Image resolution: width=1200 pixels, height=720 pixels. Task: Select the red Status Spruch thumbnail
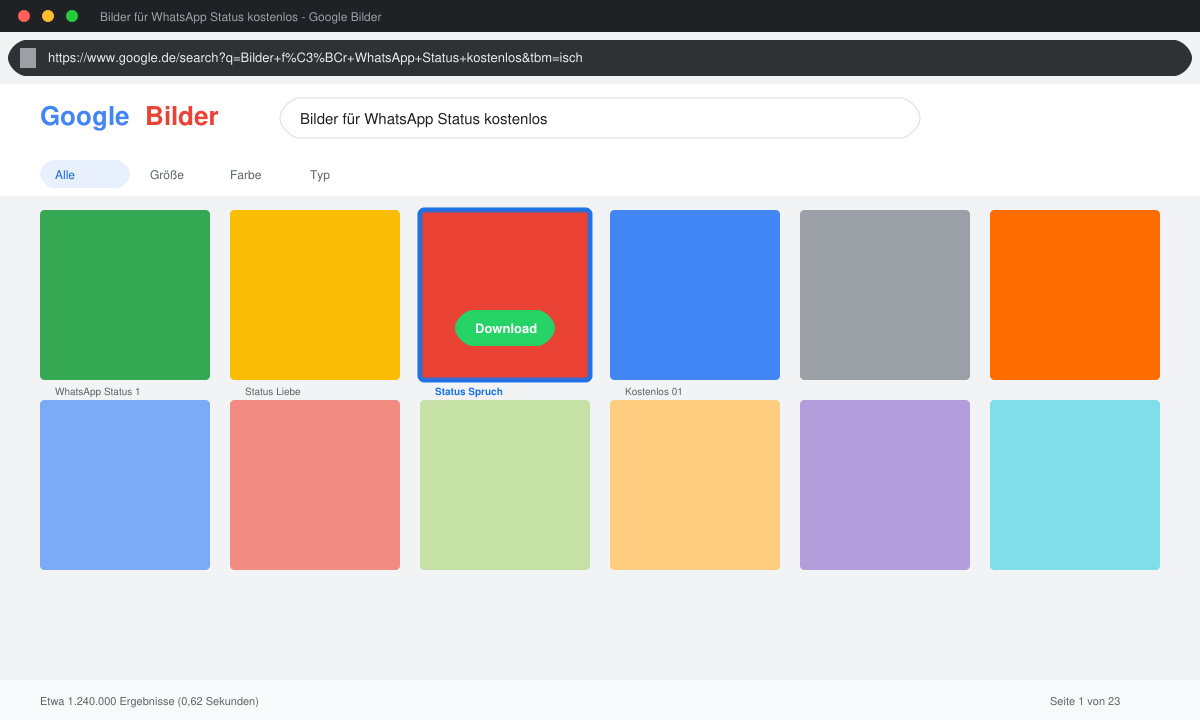pos(505,295)
